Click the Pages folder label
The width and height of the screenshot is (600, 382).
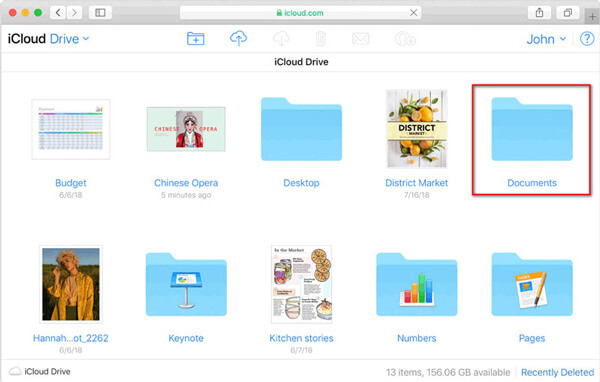pyautogui.click(x=532, y=338)
